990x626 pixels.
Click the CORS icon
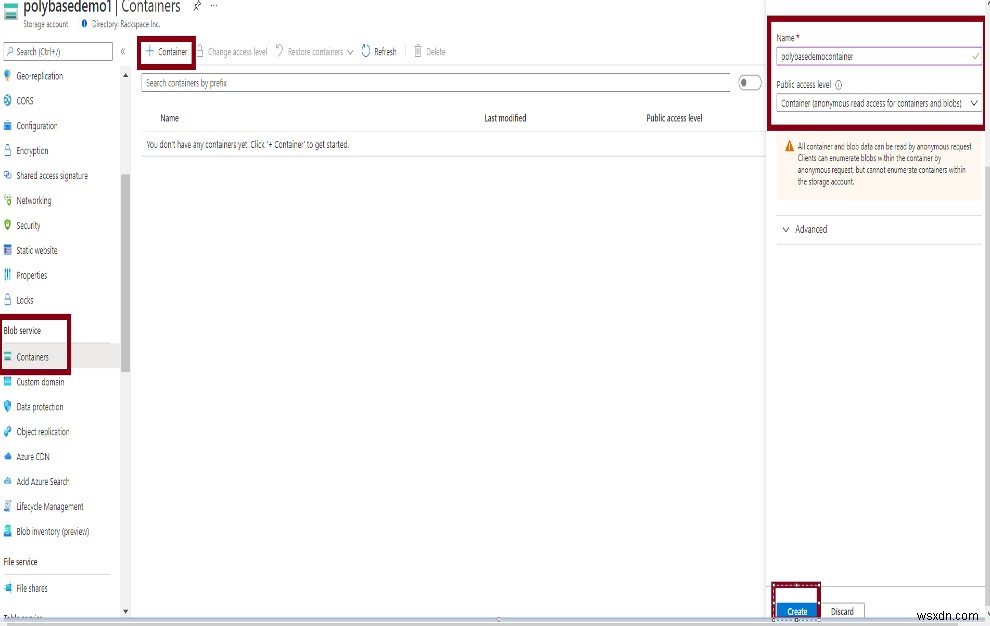tap(8, 100)
